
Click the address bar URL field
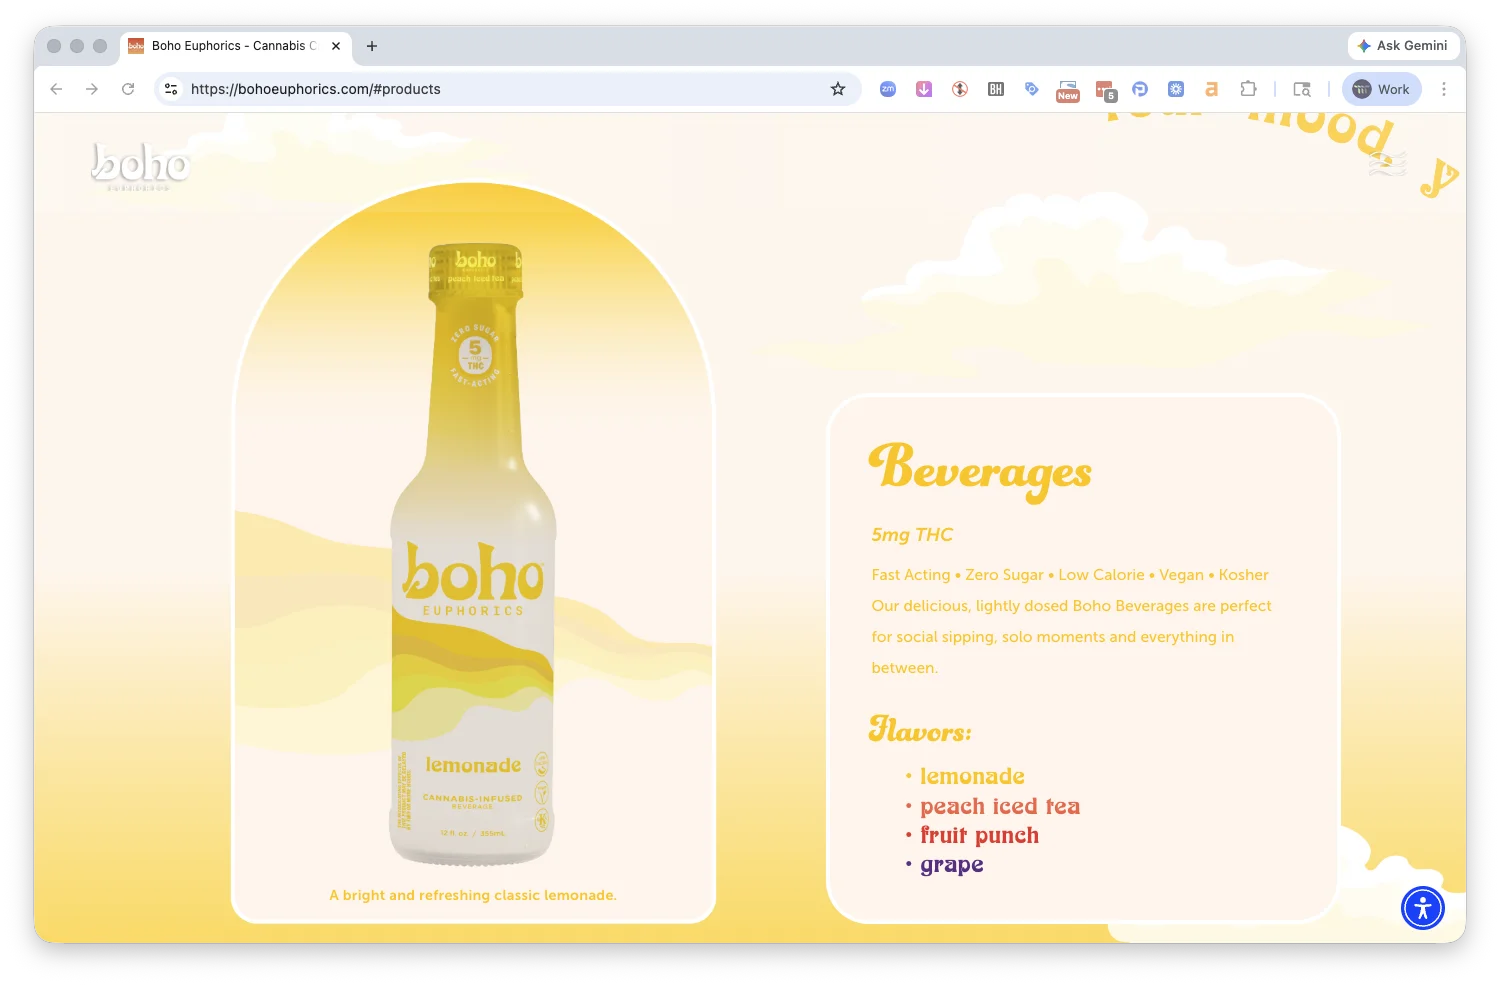tap(500, 89)
